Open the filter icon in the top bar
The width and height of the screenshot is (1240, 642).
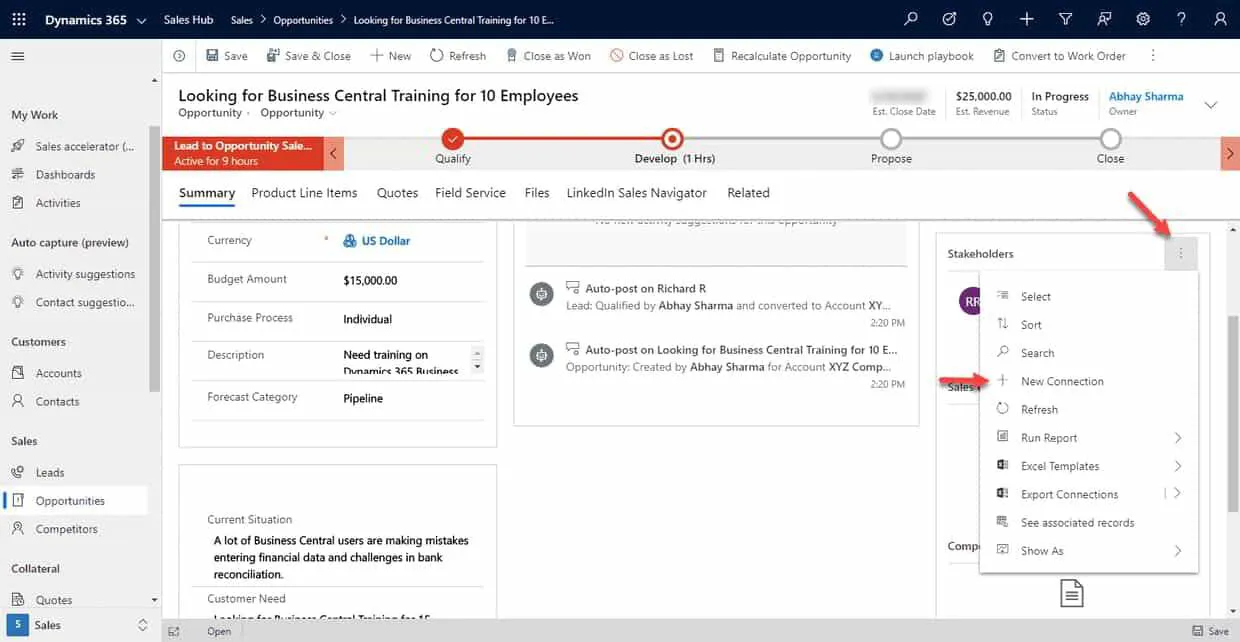[x=1063, y=18]
